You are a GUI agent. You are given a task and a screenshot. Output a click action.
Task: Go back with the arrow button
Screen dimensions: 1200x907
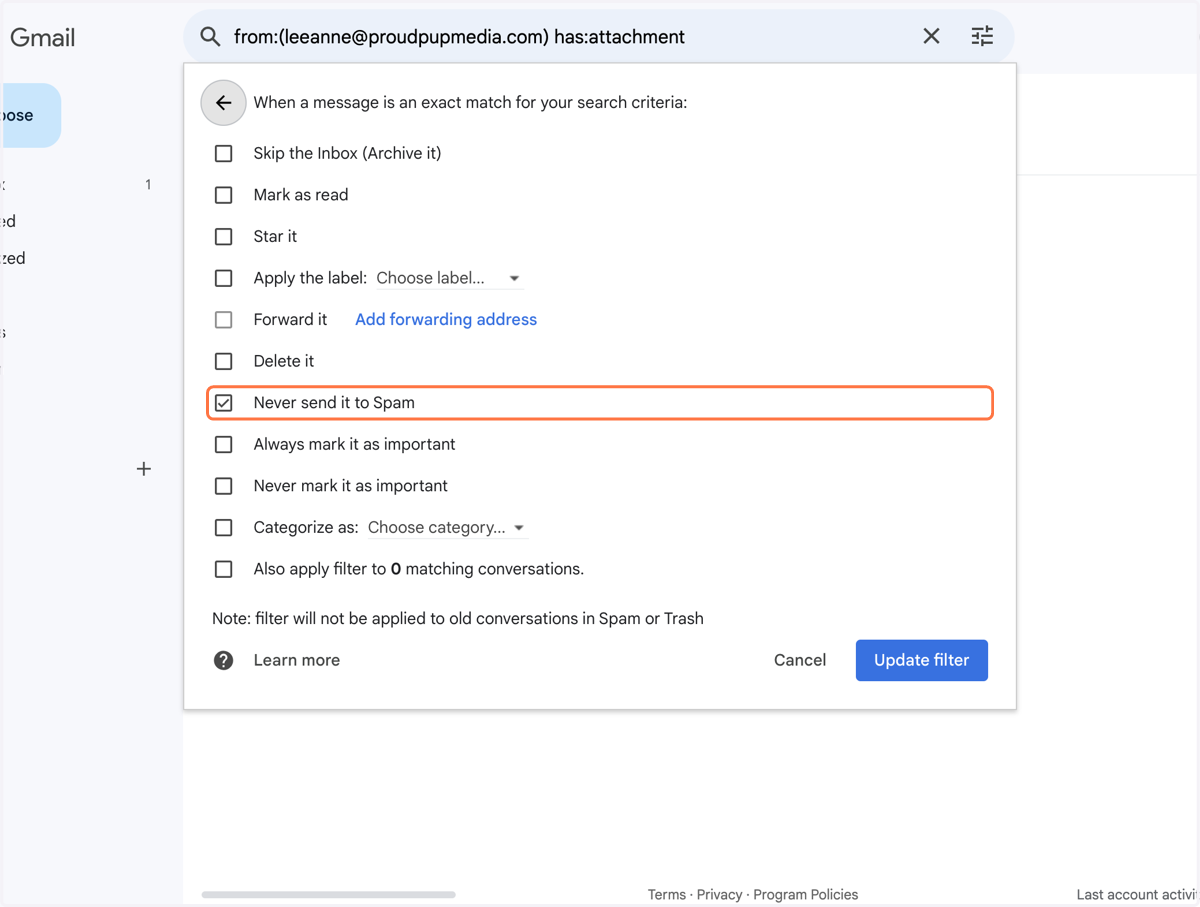click(223, 103)
